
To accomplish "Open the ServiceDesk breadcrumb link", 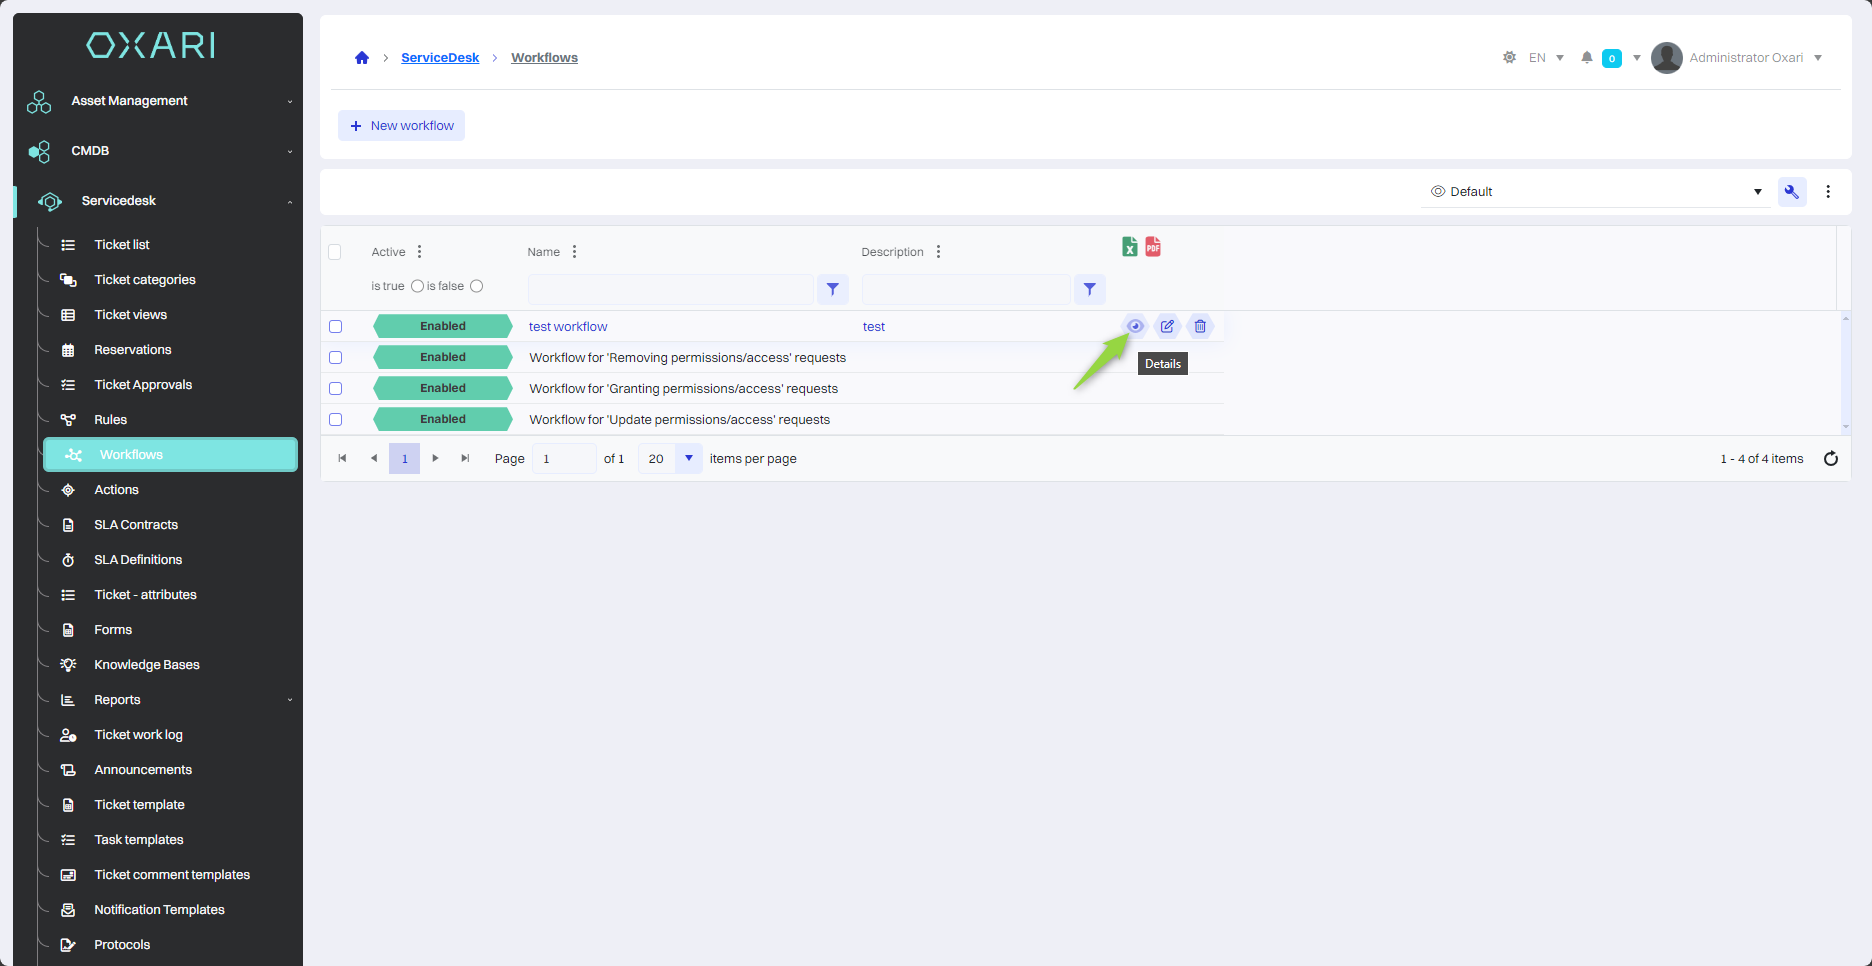I will tap(440, 58).
